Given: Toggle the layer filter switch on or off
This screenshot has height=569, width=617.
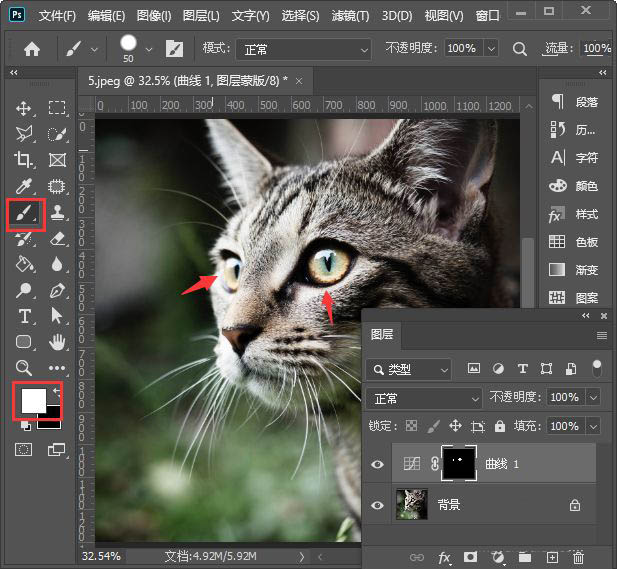Looking at the screenshot, I should coord(597,368).
